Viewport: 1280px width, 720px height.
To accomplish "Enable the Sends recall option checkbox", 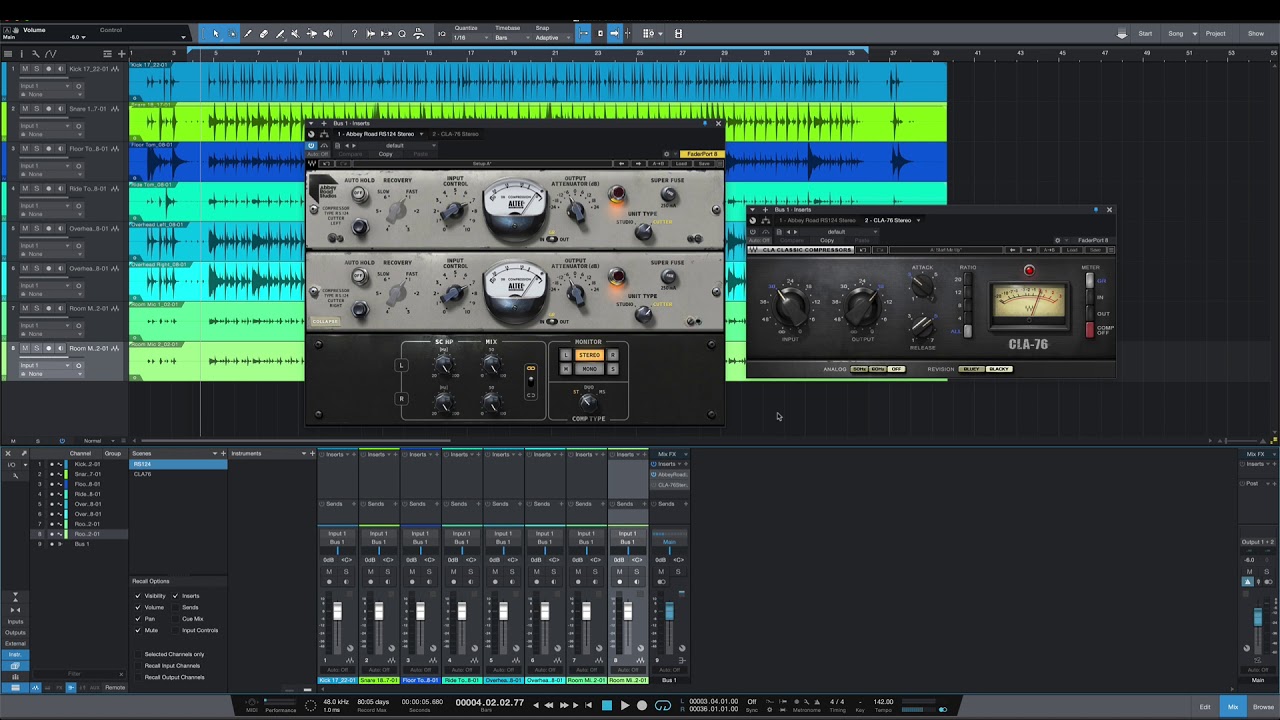I will [175, 607].
